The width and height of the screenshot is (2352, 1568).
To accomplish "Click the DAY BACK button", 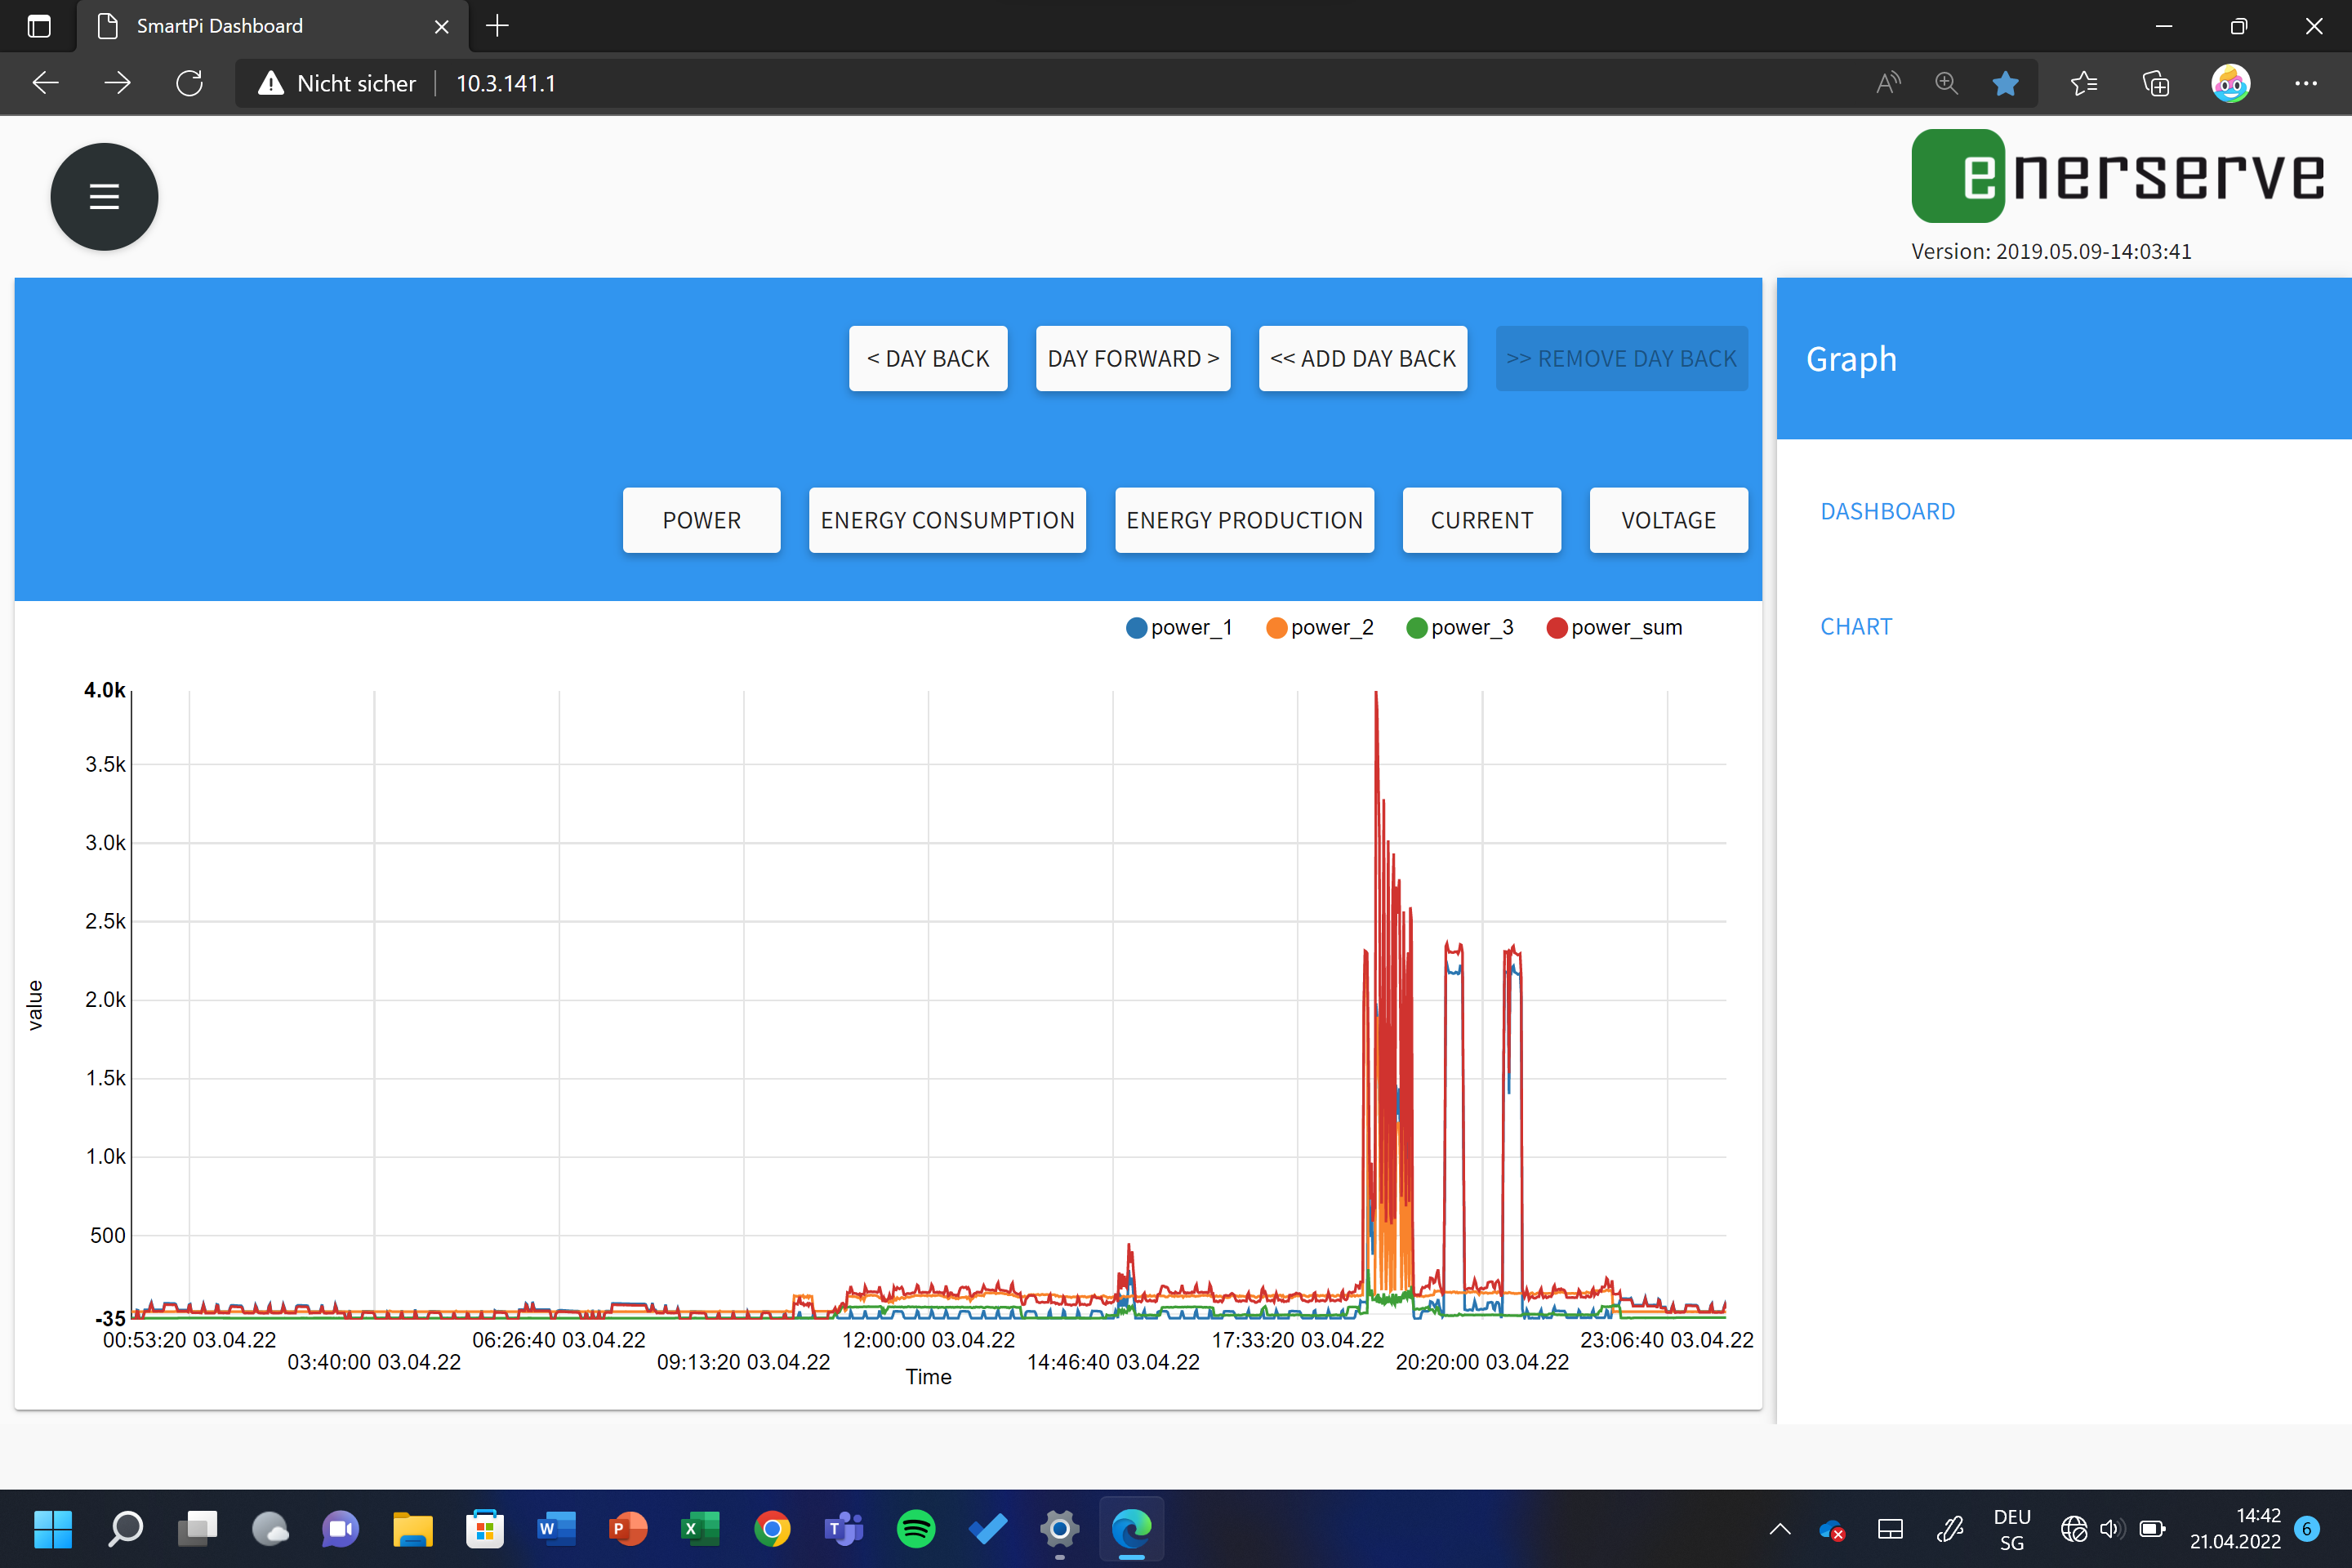I will pyautogui.click(x=927, y=358).
